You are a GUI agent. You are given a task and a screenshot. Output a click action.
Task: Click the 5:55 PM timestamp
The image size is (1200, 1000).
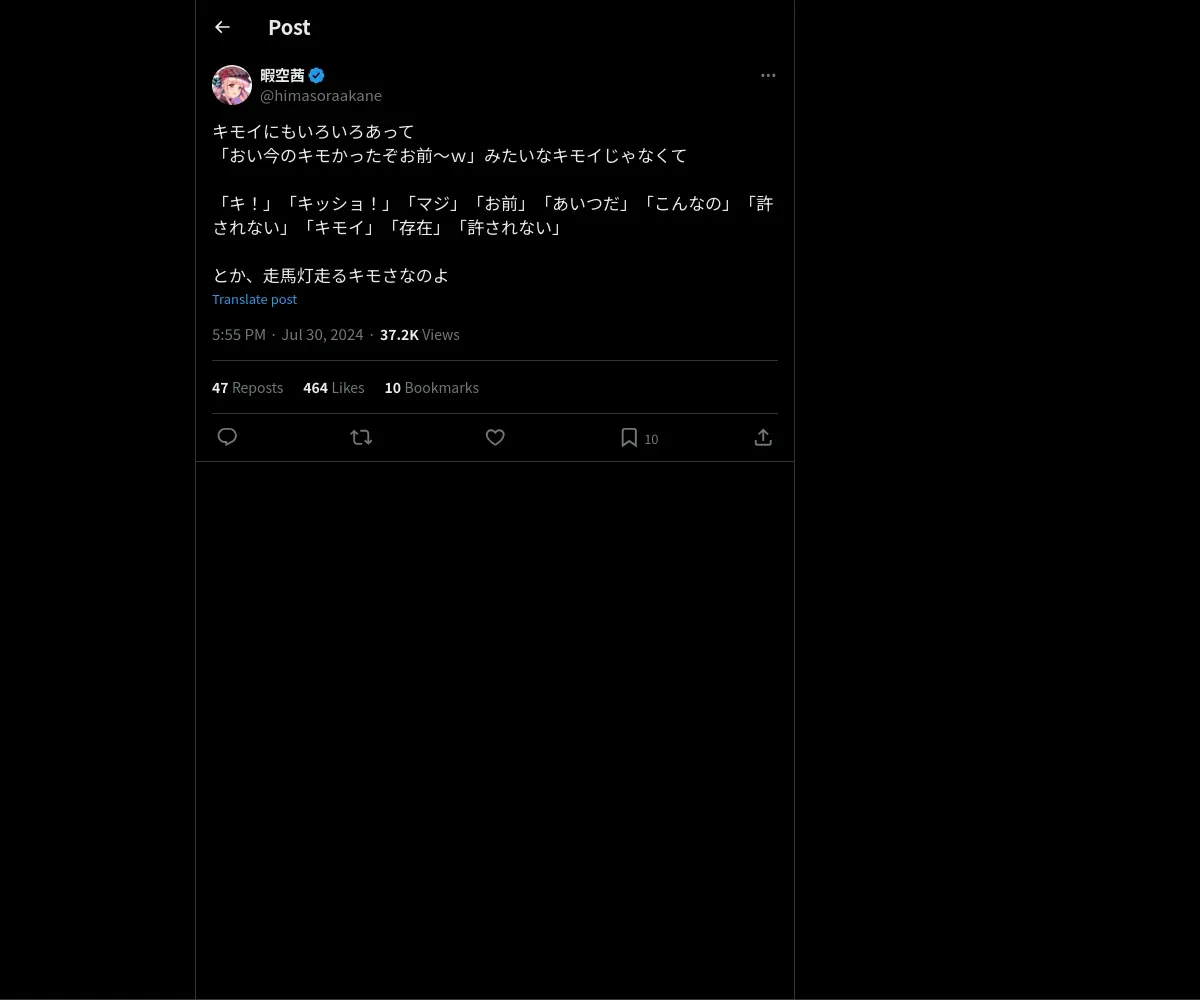(x=239, y=335)
